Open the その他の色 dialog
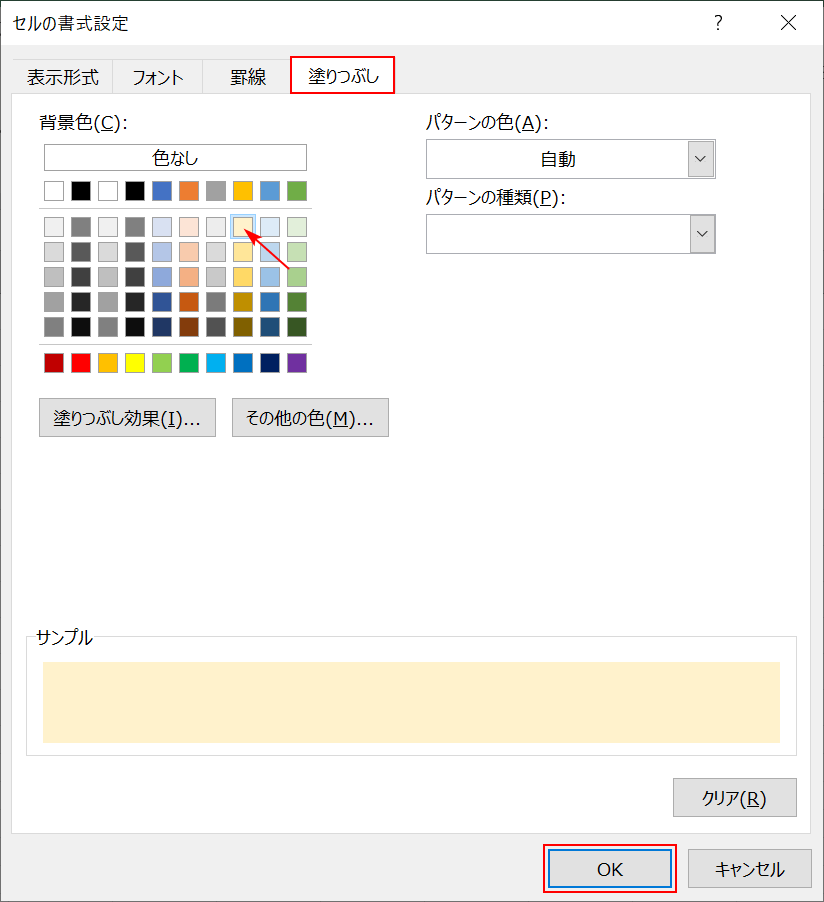Screen dimensions: 824x902 (x=310, y=417)
